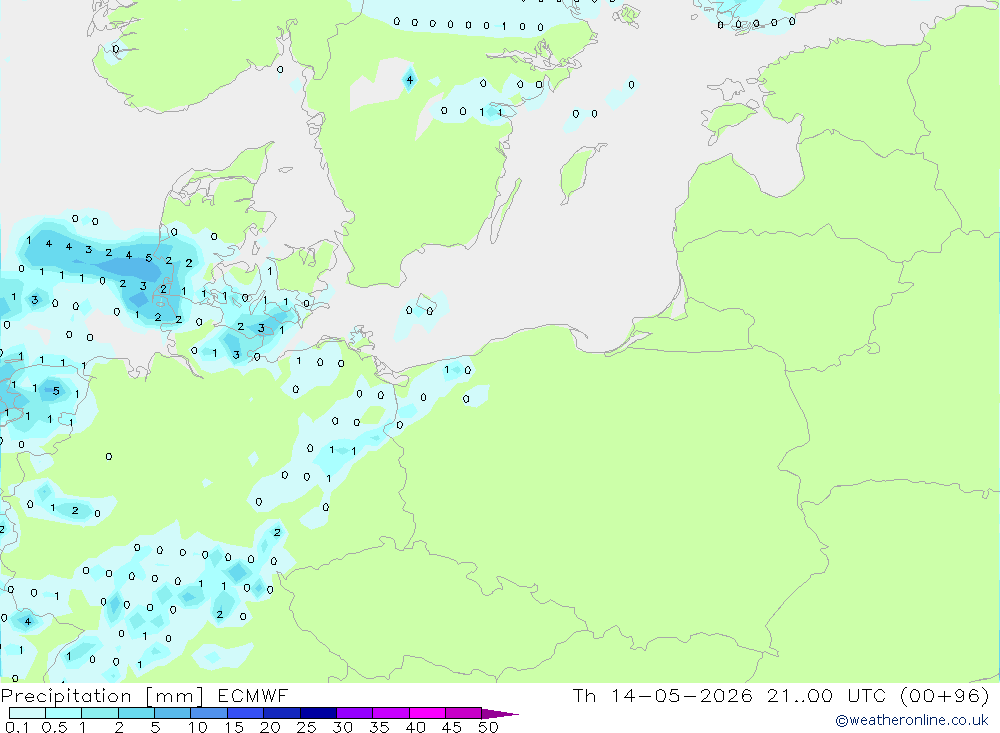The height and width of the screenshot is (733, 1000).
Task: Click the narrow Öland island off Sweden's coast
Action: tap(504, 211)
